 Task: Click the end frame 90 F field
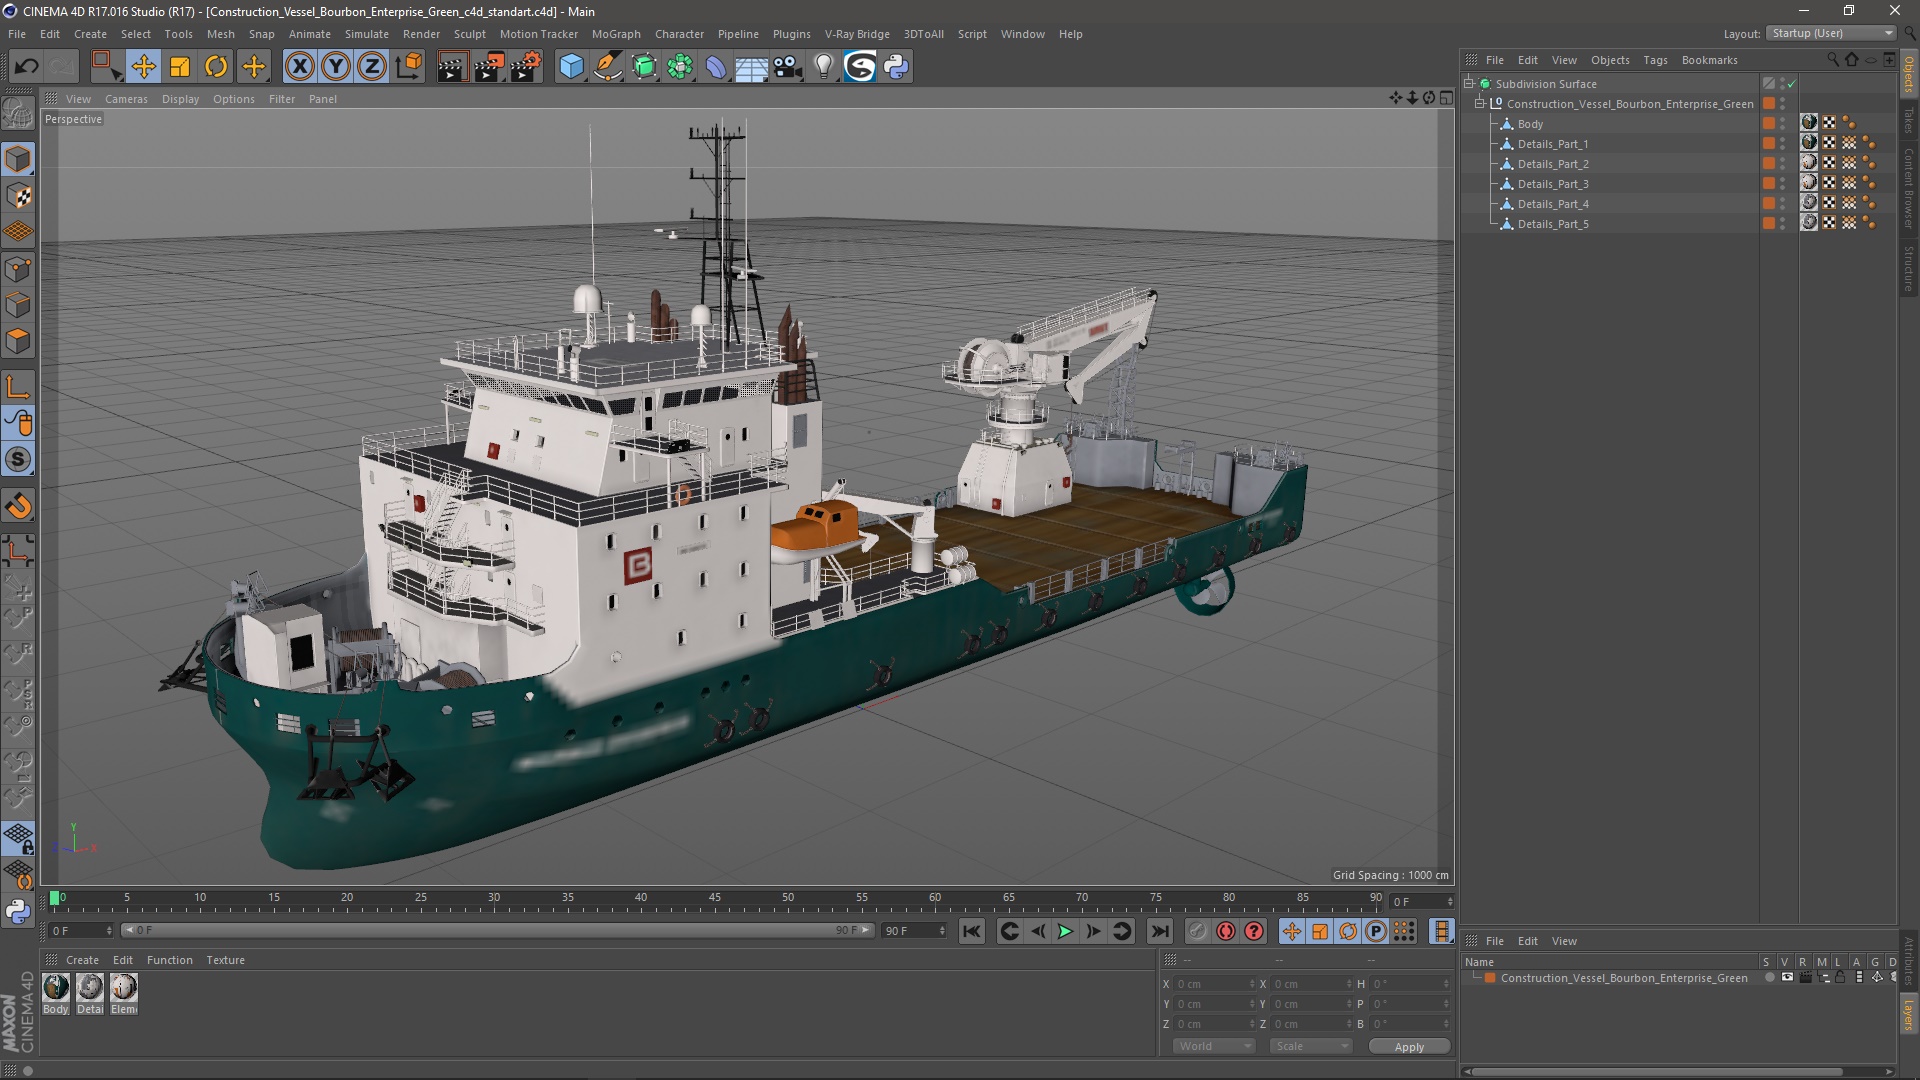tap(914, 931)
